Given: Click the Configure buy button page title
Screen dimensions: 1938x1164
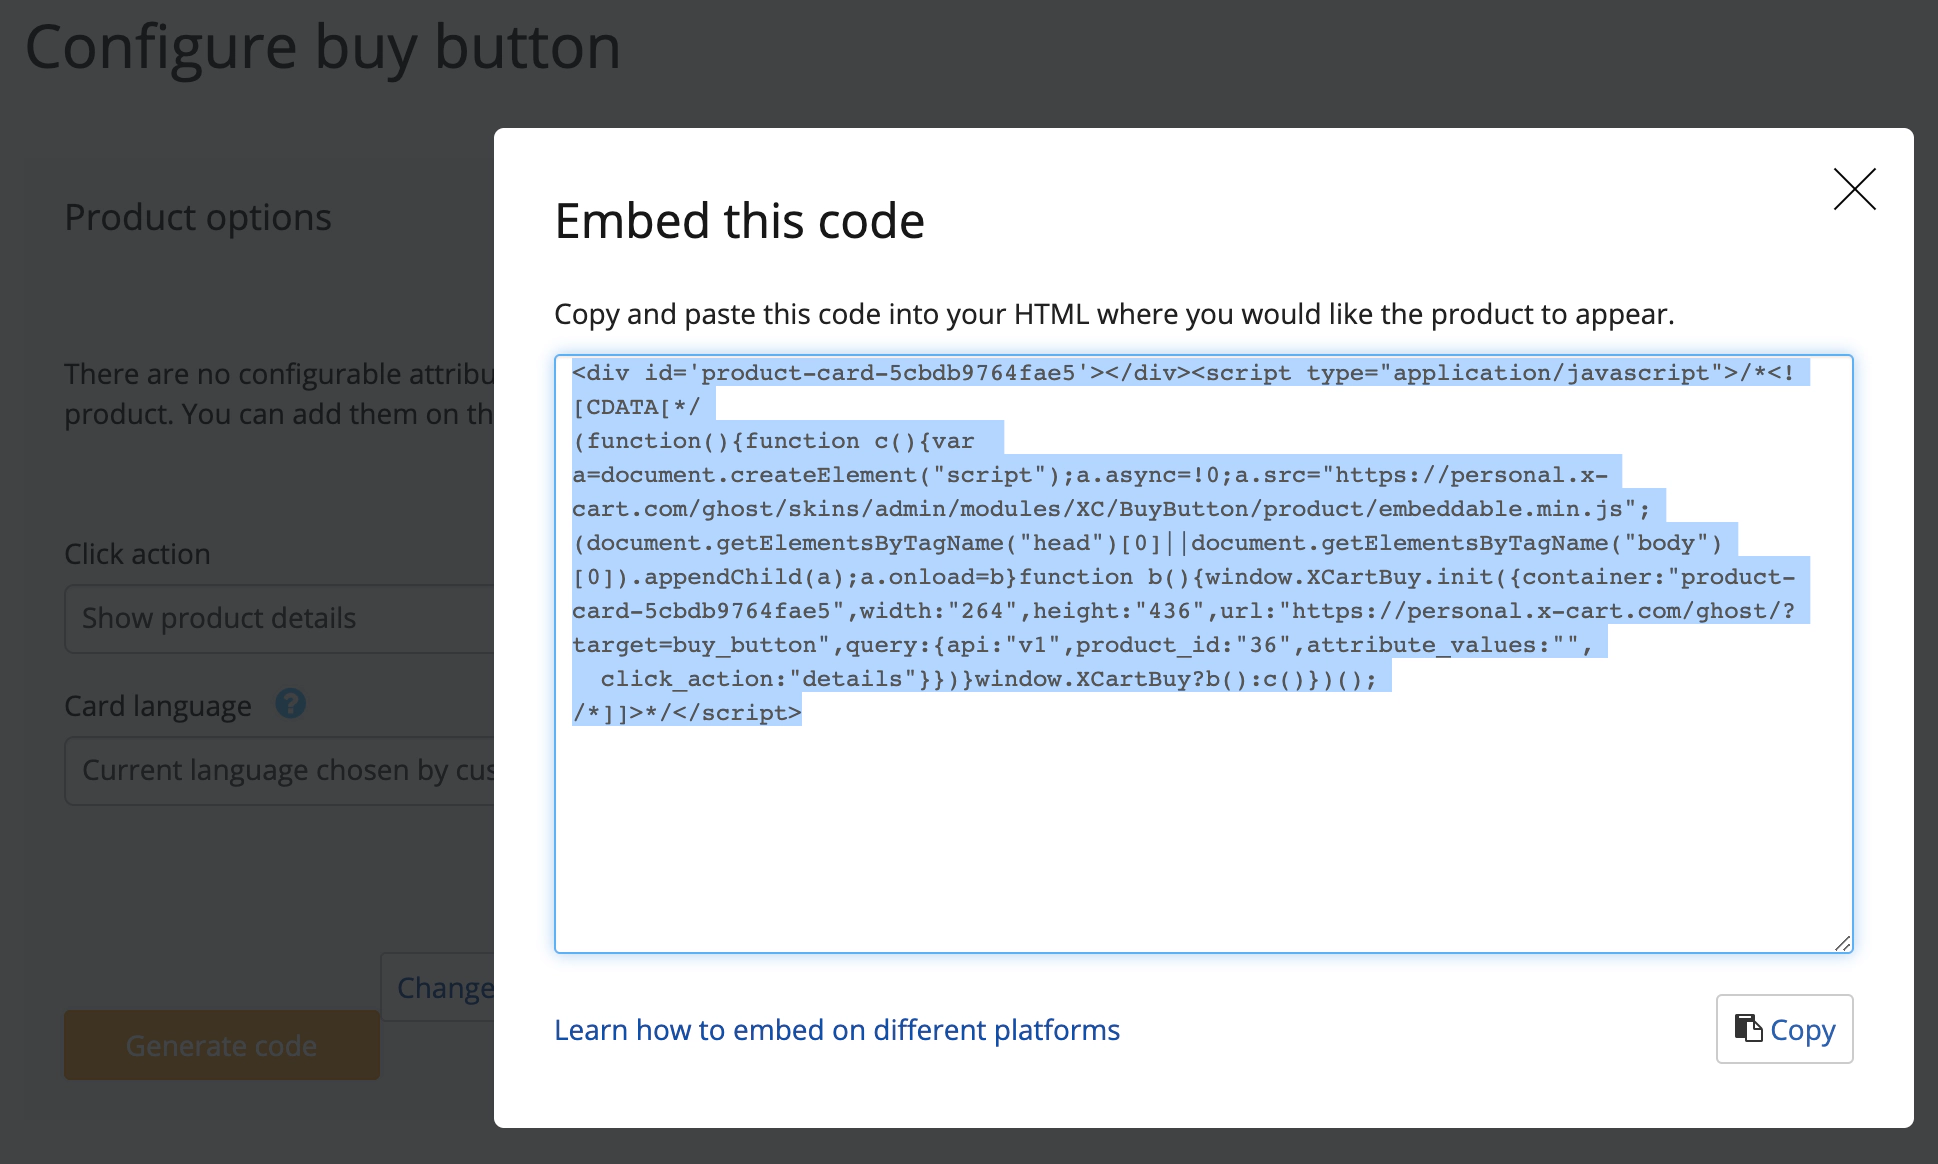Looking at the screenshot, I should (322, 47).
